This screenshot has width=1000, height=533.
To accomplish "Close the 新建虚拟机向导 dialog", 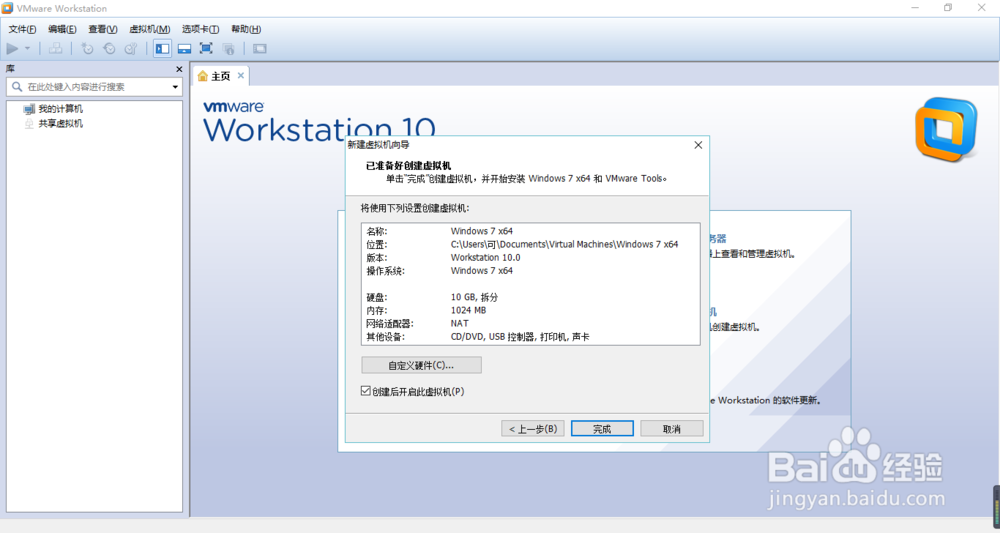I will tap(698, 145).
